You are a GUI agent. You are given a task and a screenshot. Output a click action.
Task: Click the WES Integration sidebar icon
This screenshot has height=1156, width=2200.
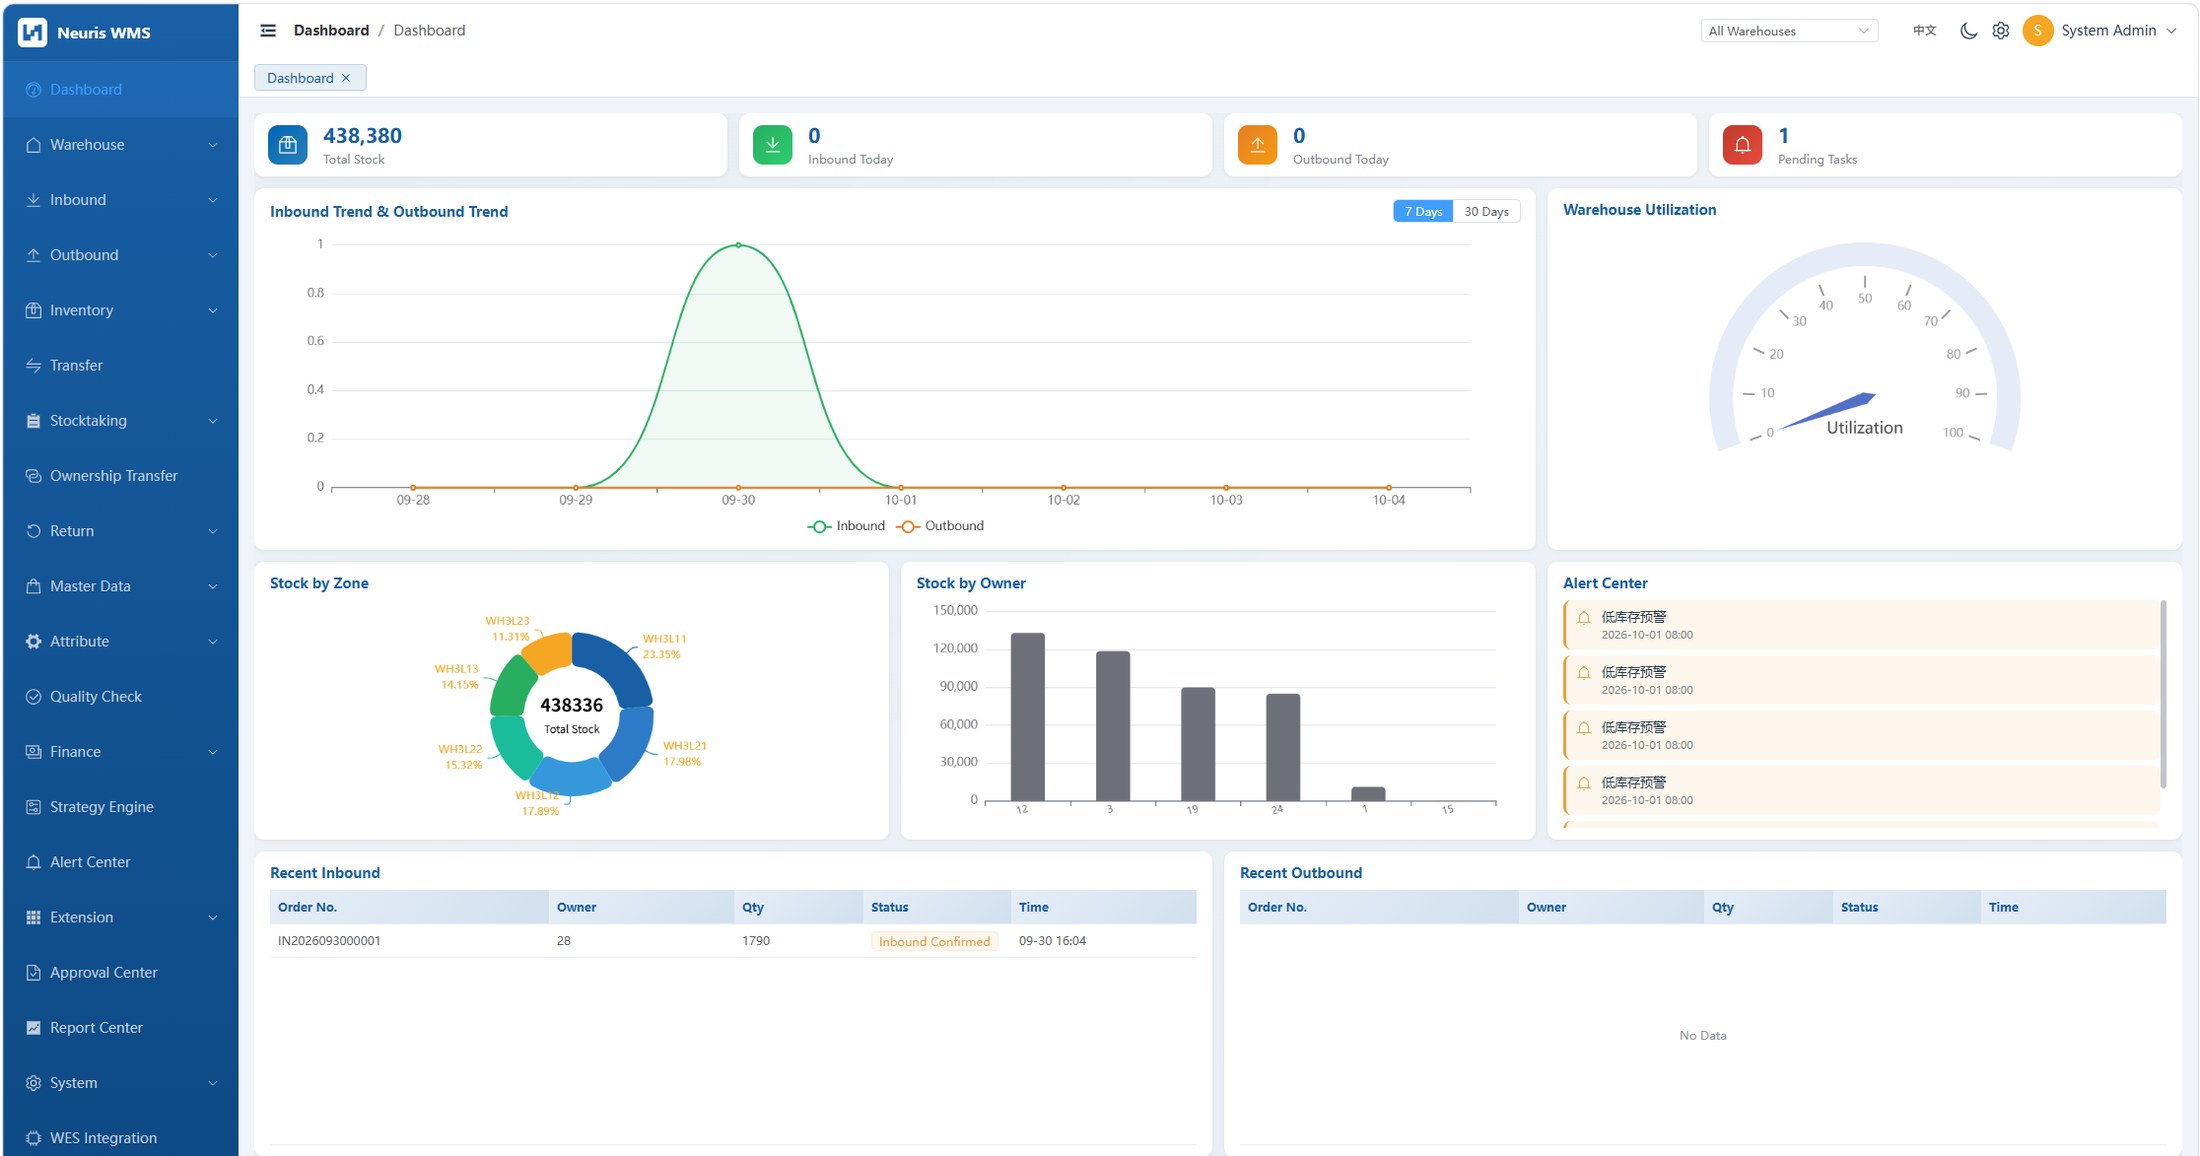33,1138
